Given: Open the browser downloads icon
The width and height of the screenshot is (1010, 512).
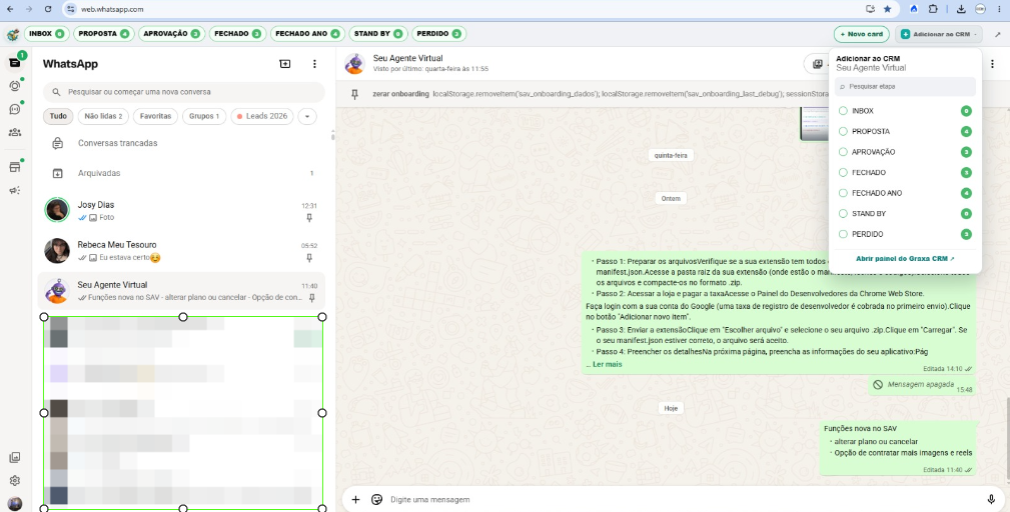Looking at the screenshot, I should 961,9.
